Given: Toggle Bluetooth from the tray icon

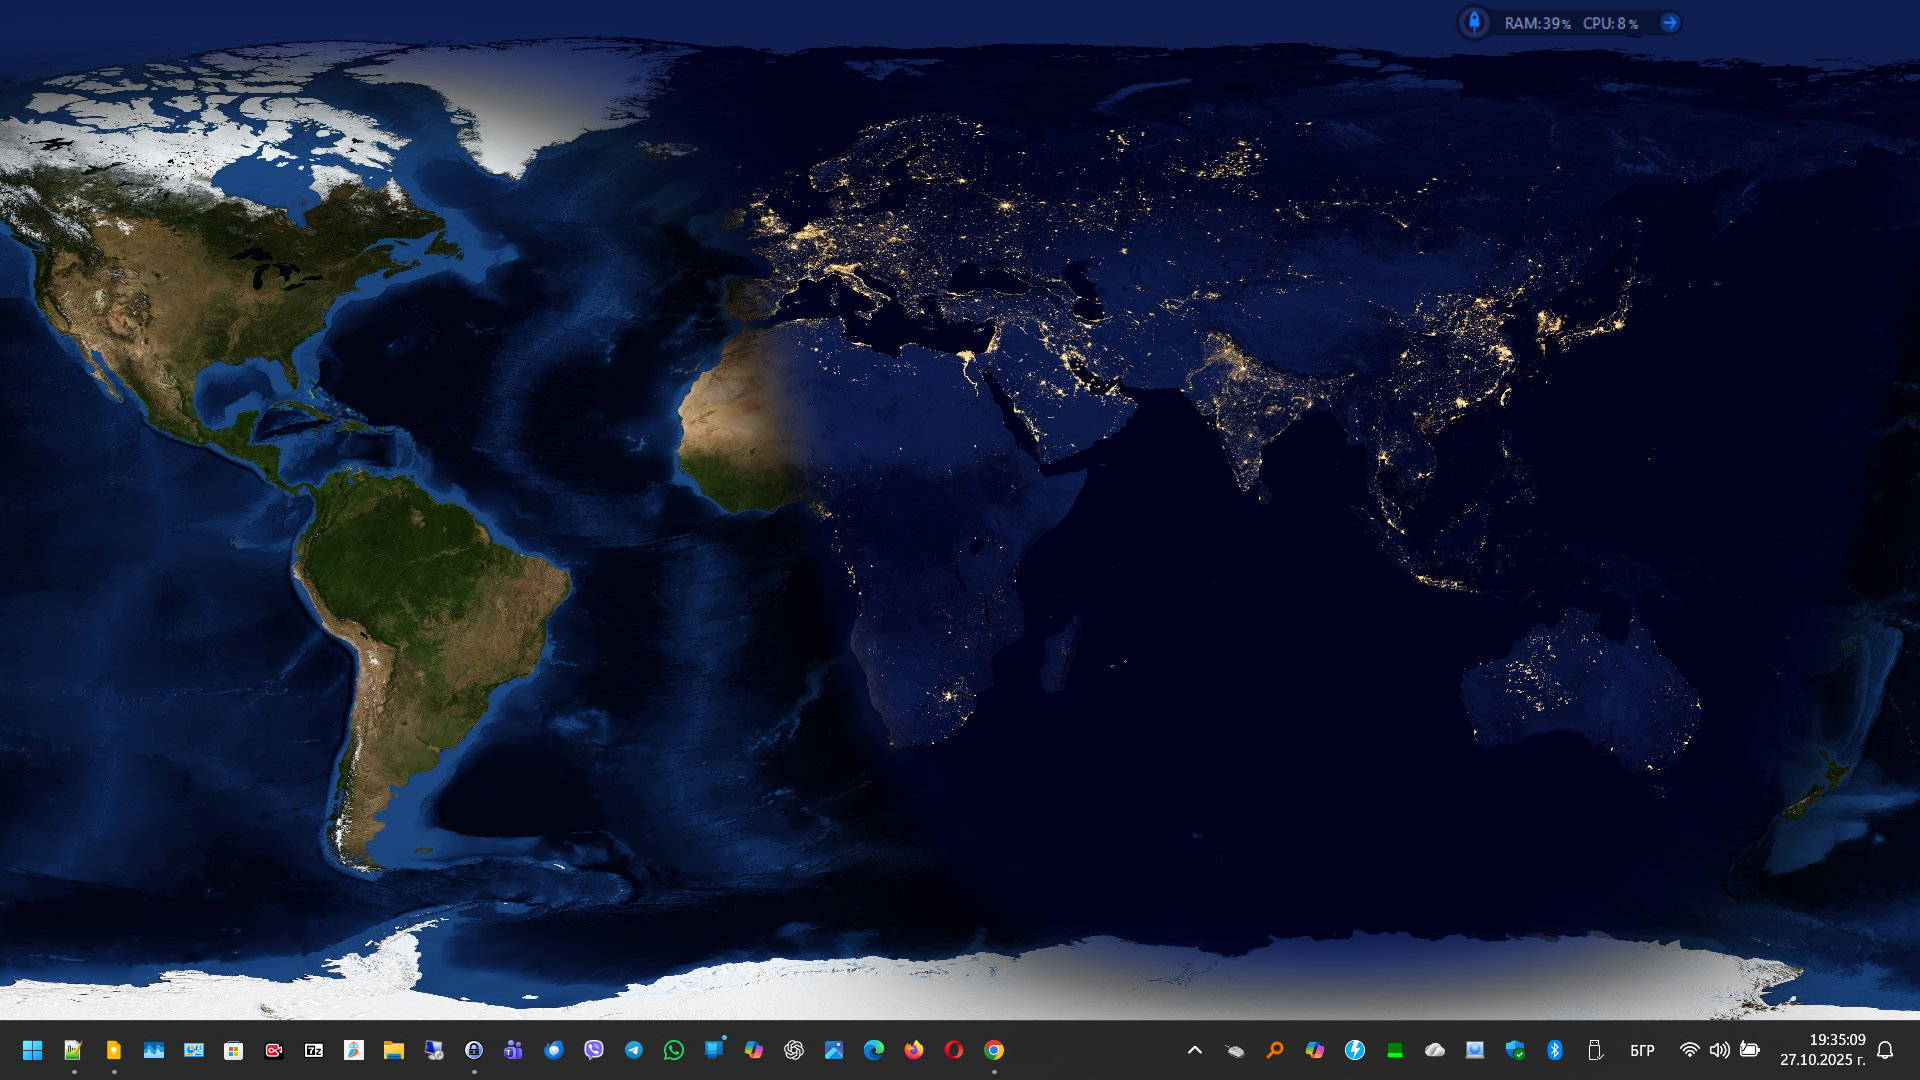Looking at the screenshot, I should [1555, 1050].
